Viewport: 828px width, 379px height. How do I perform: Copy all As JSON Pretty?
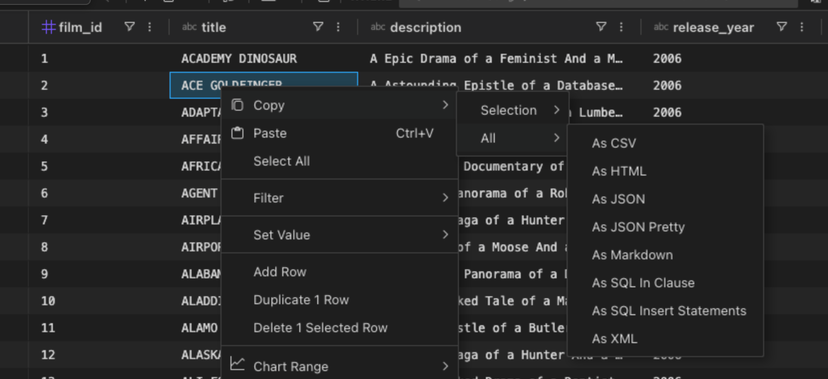tap(665, 227)
